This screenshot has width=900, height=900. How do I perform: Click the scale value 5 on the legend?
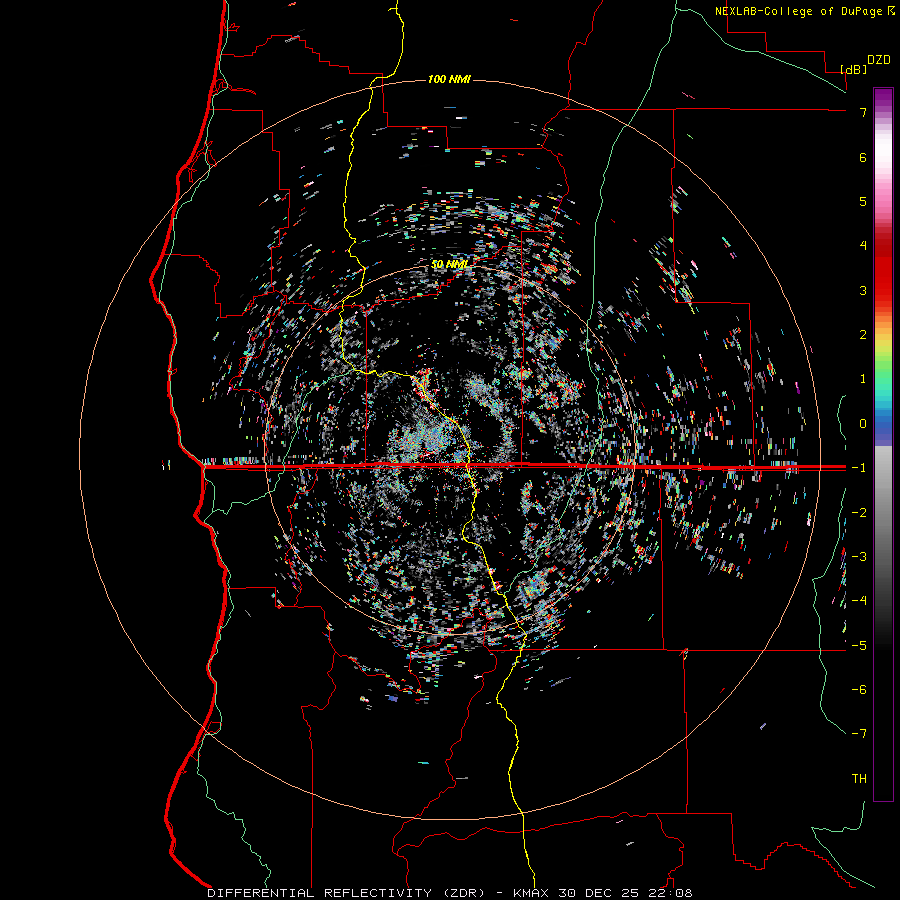click(863, 201)
